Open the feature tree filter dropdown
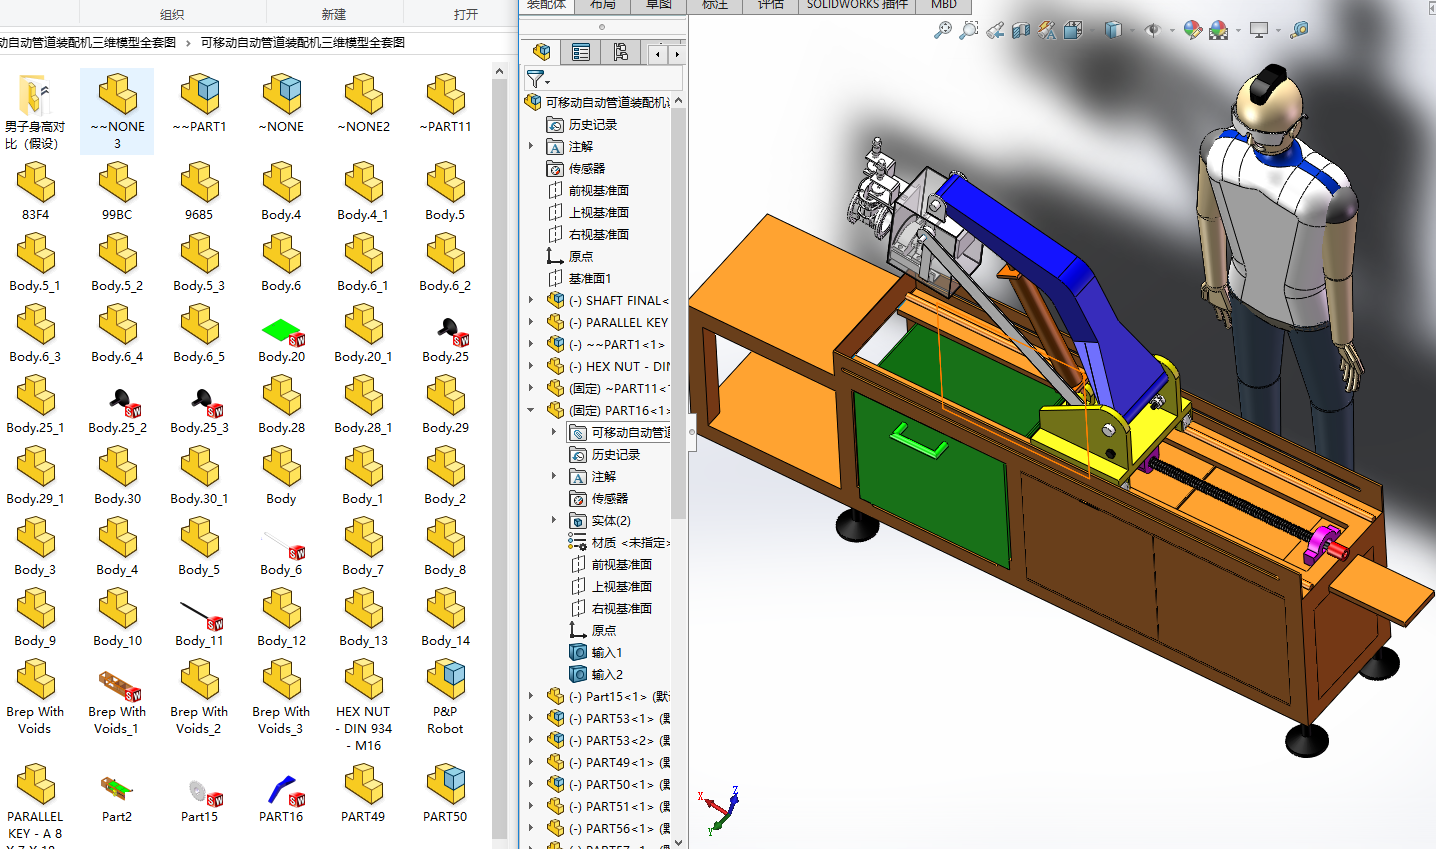This screenshot has height=849, width=1436. pyautogui.click(x=538, y=79)
